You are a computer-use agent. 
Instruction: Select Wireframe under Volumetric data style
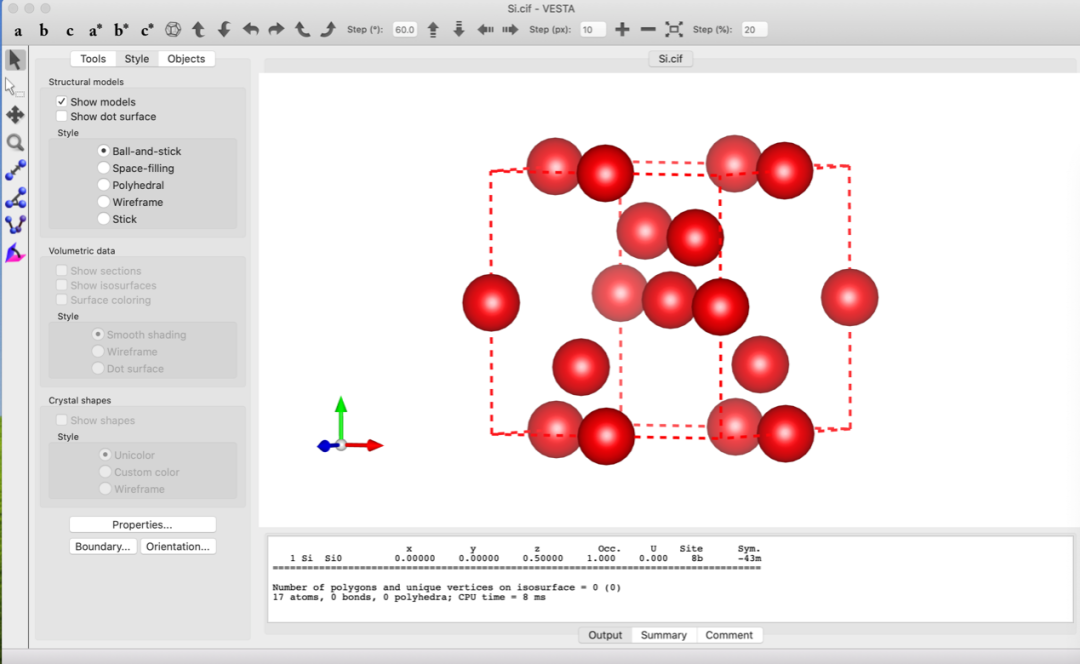(x=98, y=351)
